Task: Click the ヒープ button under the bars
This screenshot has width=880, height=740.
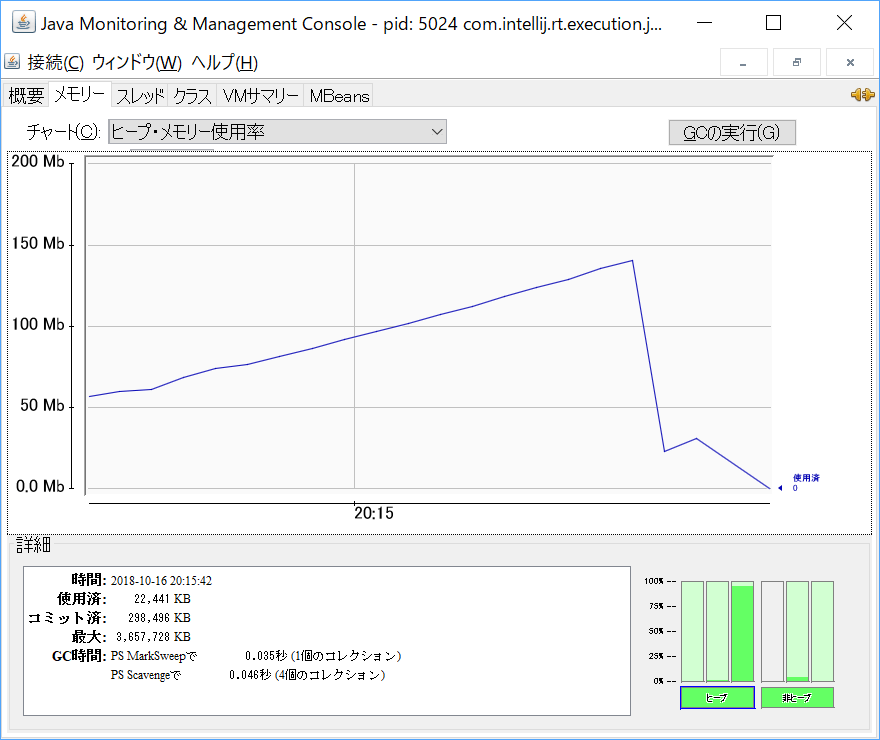Action: (717, 698)
